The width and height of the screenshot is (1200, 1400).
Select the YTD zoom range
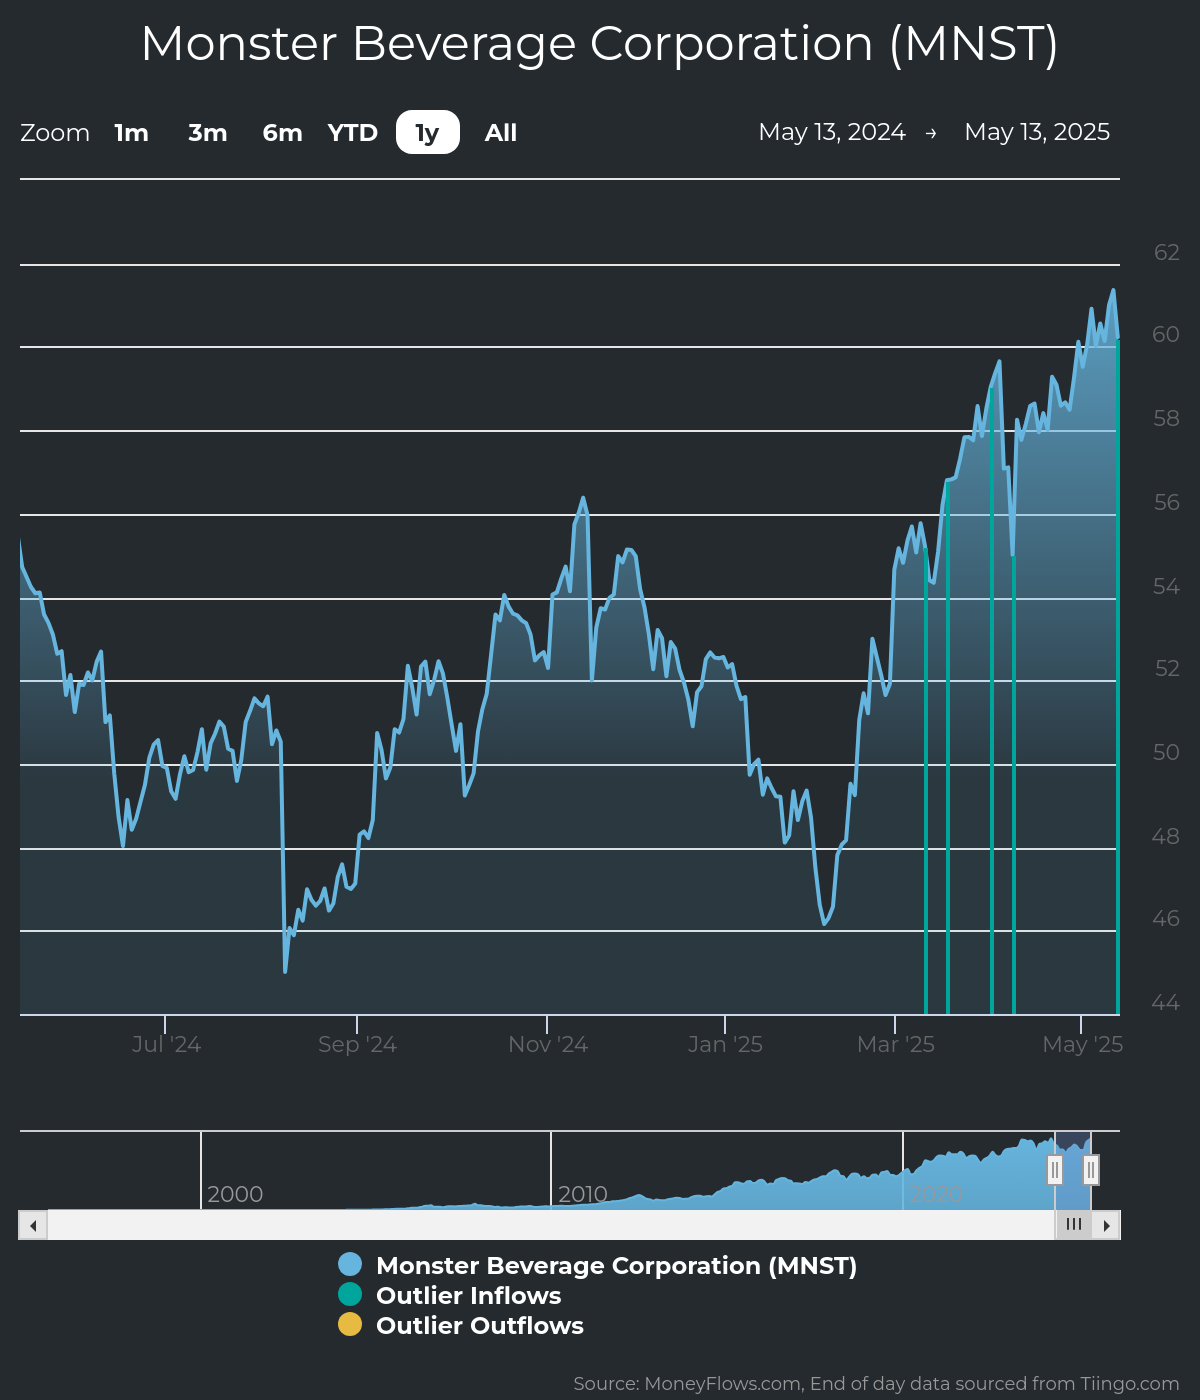click(353, 133)
